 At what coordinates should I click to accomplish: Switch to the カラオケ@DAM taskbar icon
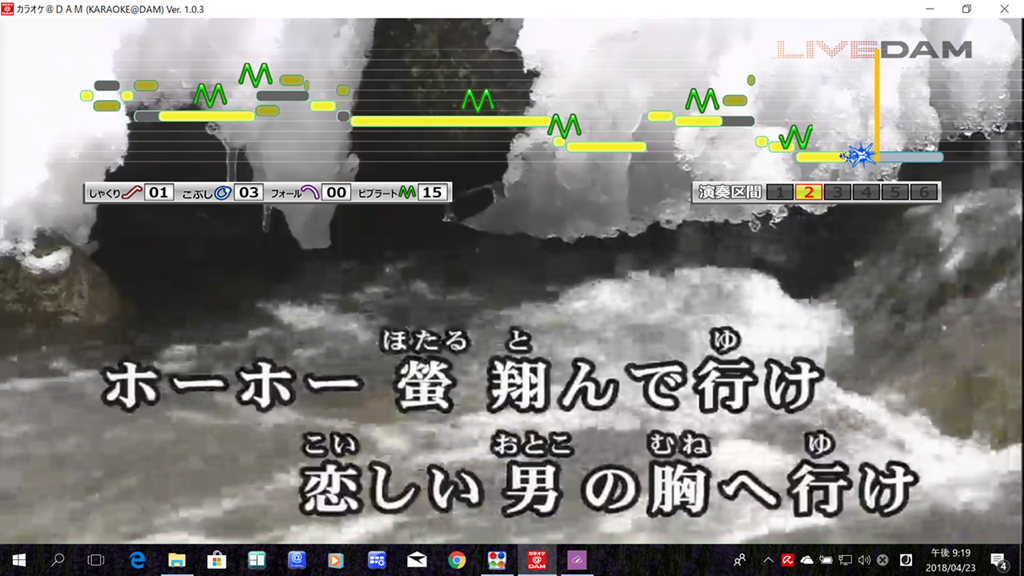pos(537,560)
